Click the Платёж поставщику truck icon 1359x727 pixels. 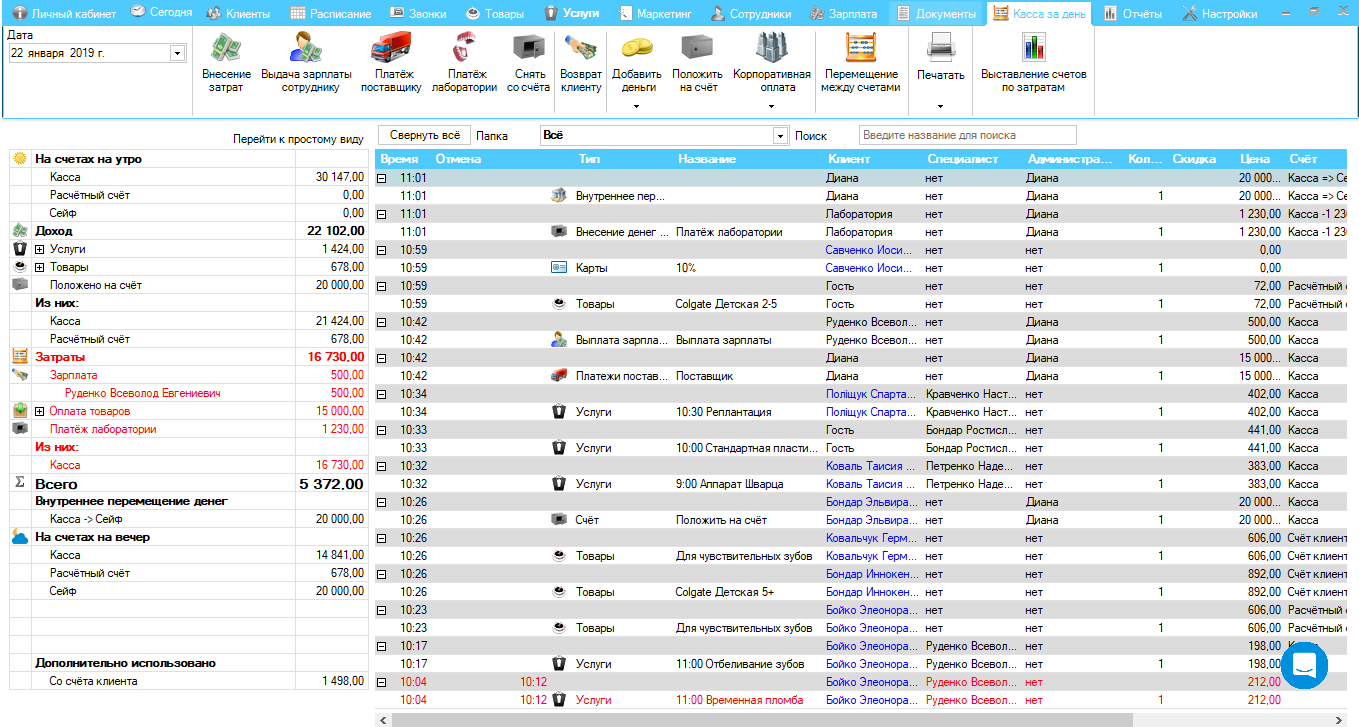point(391,49)
